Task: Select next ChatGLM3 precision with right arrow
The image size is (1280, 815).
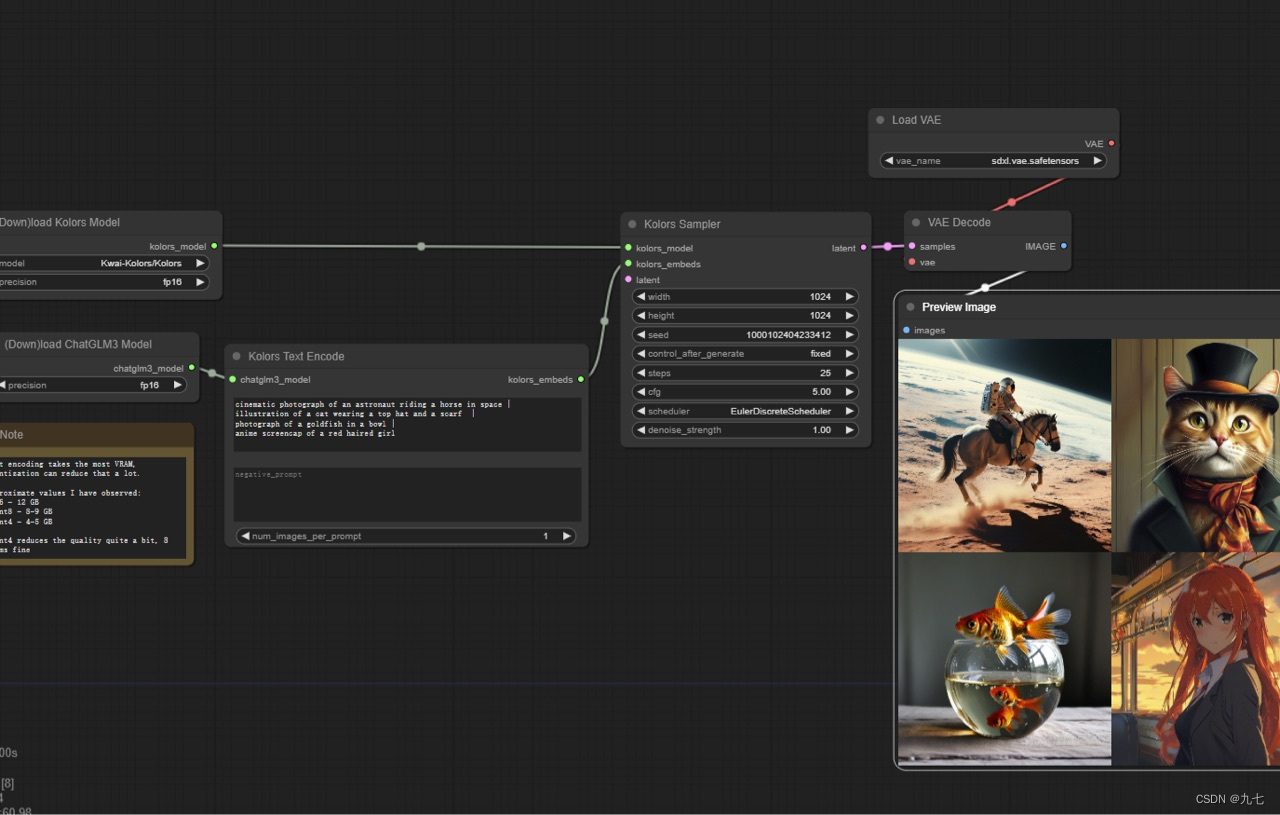Action: point(177,385)
